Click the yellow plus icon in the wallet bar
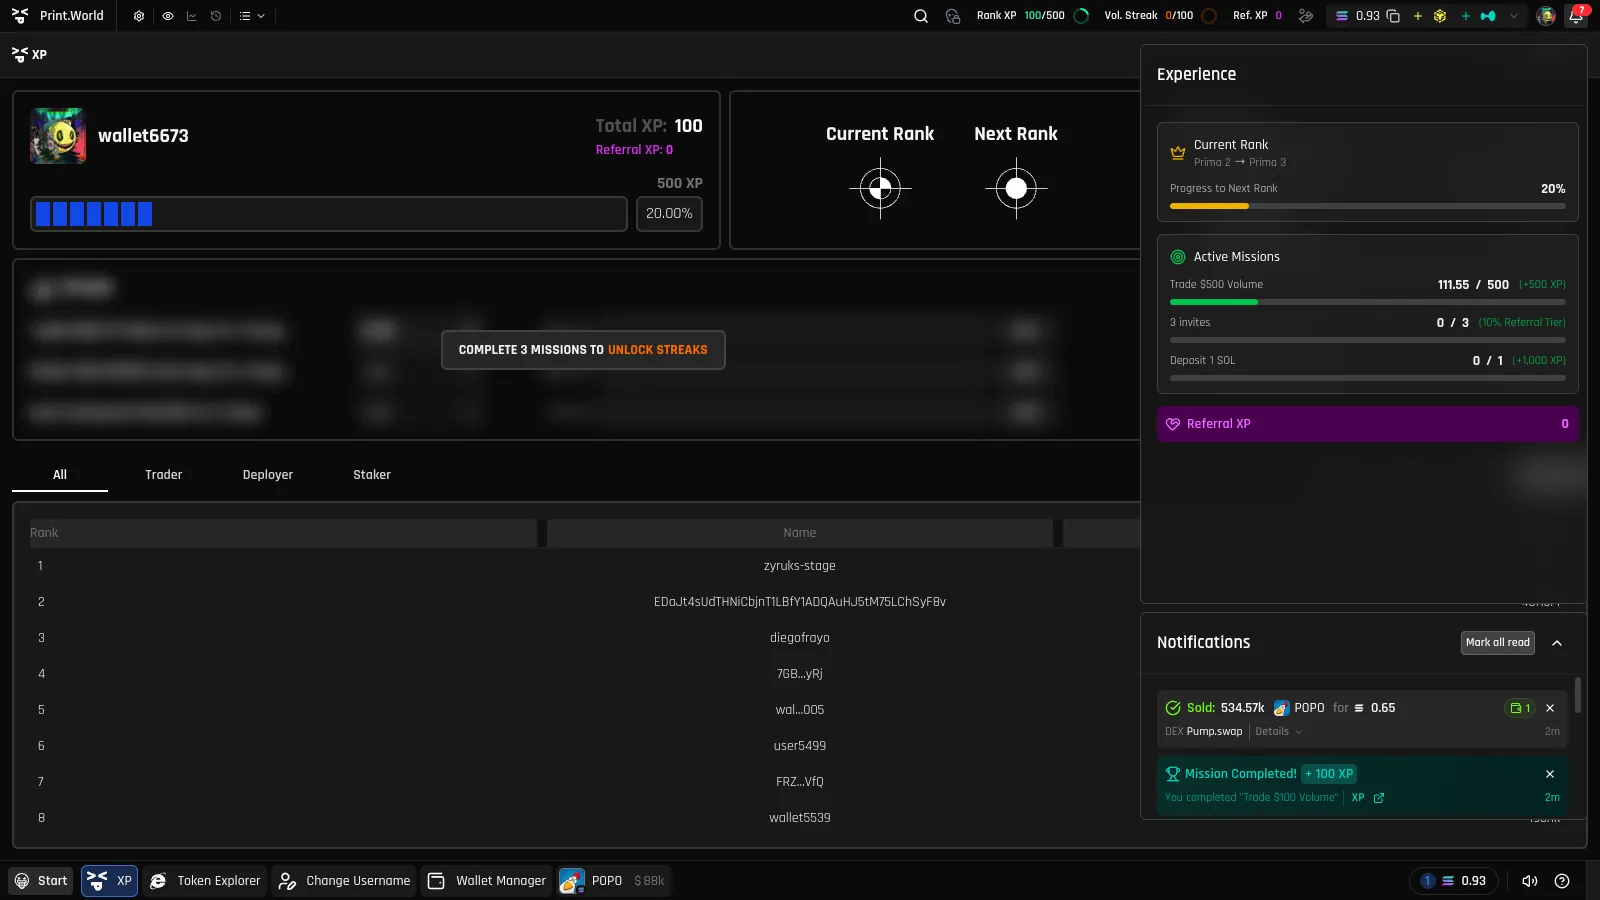The height and width of the screenshot is (900, 1600). point(1417,16)
